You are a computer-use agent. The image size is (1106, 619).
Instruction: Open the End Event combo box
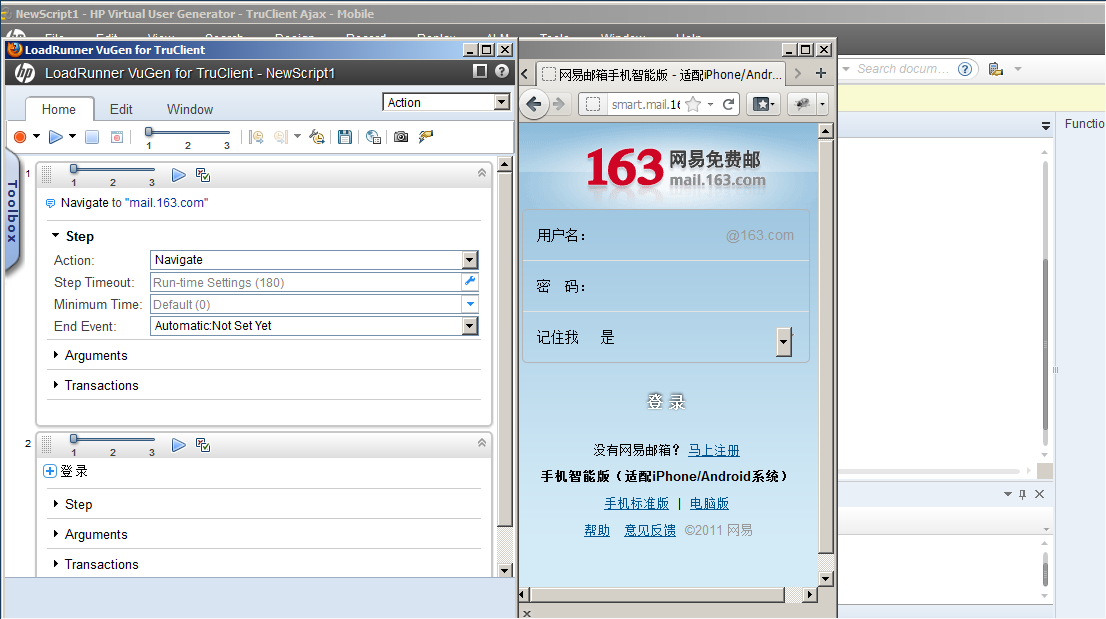pyautogui.click(x=314, y=326)
